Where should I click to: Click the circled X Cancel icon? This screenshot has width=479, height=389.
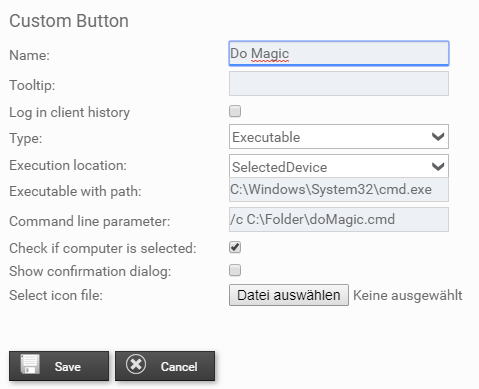click(x=136, y=364)
